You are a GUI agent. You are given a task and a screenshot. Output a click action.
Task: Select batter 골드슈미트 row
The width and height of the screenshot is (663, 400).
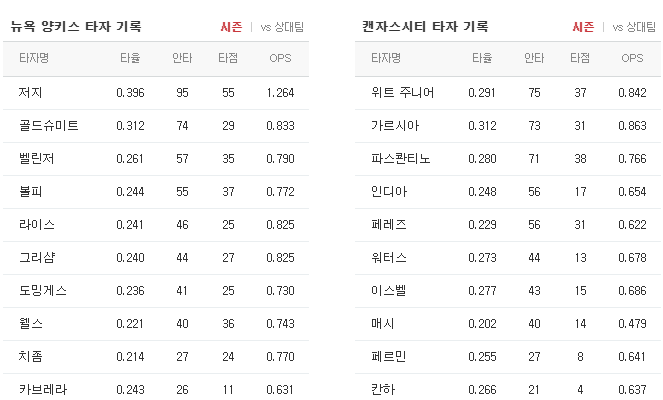click(156, 126)
